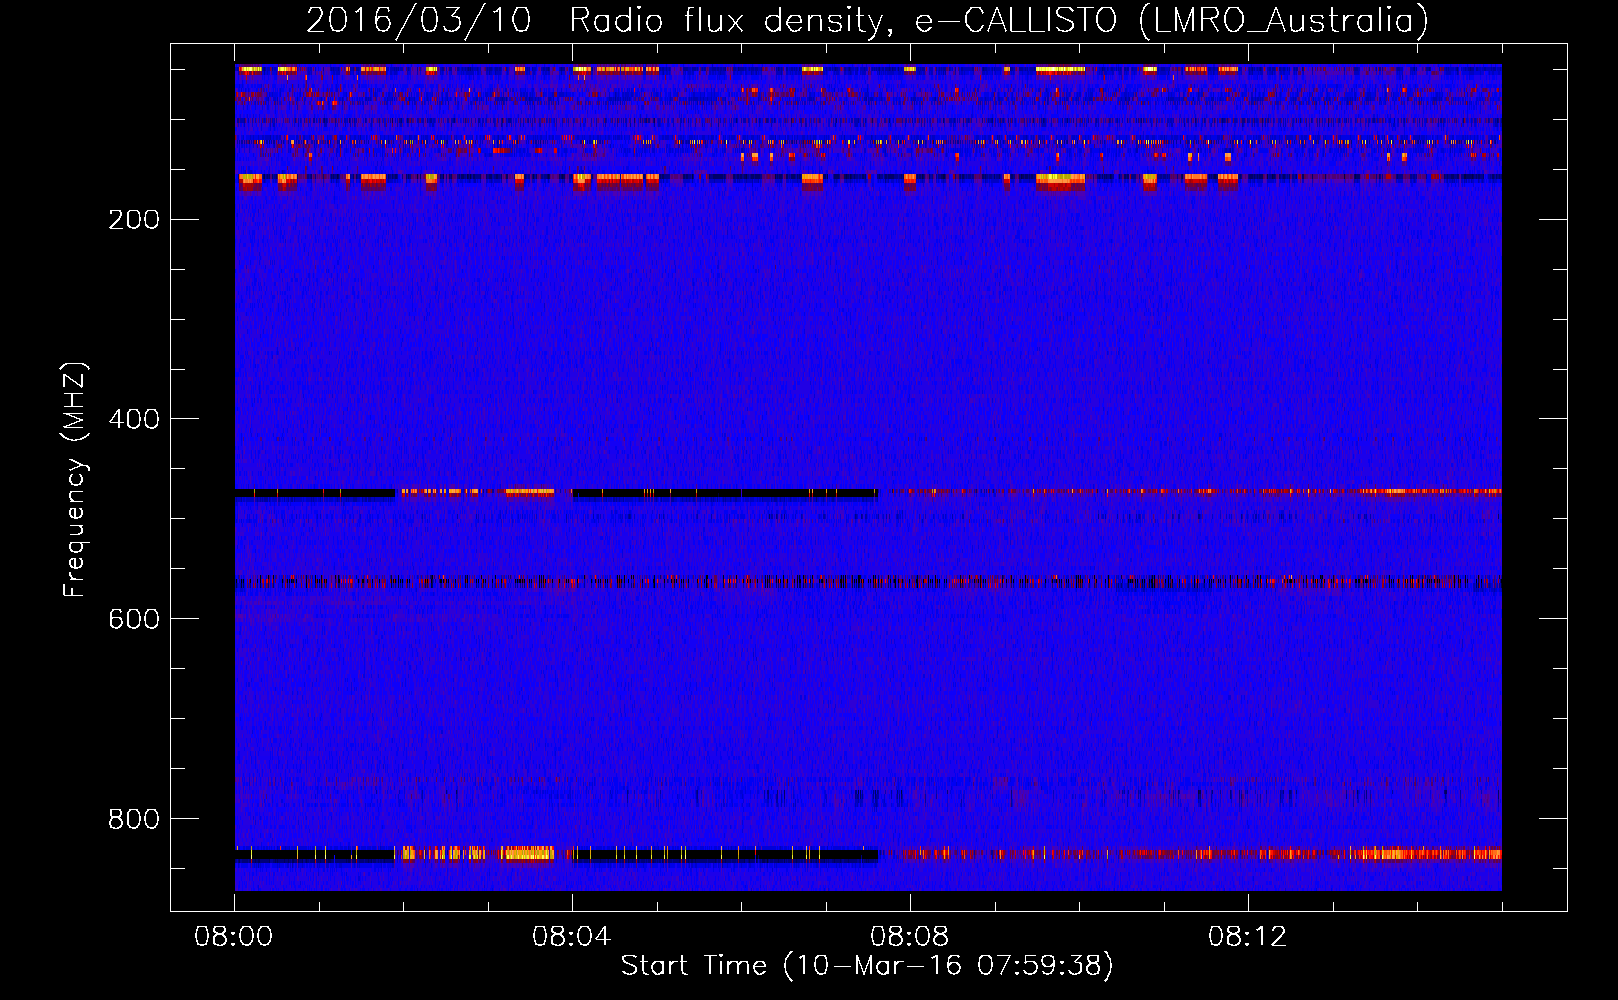This screenshot has width=1618, height=1000.
Task: Click the 600 frequency tick label
Action: point(134,619)
